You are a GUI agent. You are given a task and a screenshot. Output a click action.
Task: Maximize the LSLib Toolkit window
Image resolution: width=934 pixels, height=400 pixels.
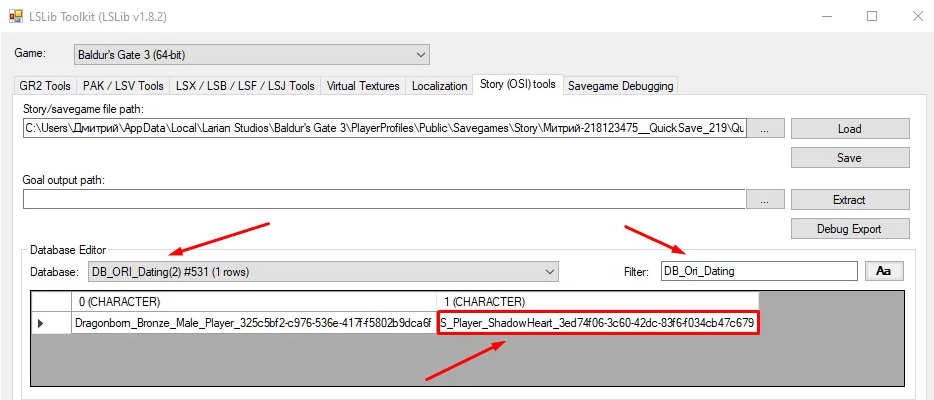(872, 17)
